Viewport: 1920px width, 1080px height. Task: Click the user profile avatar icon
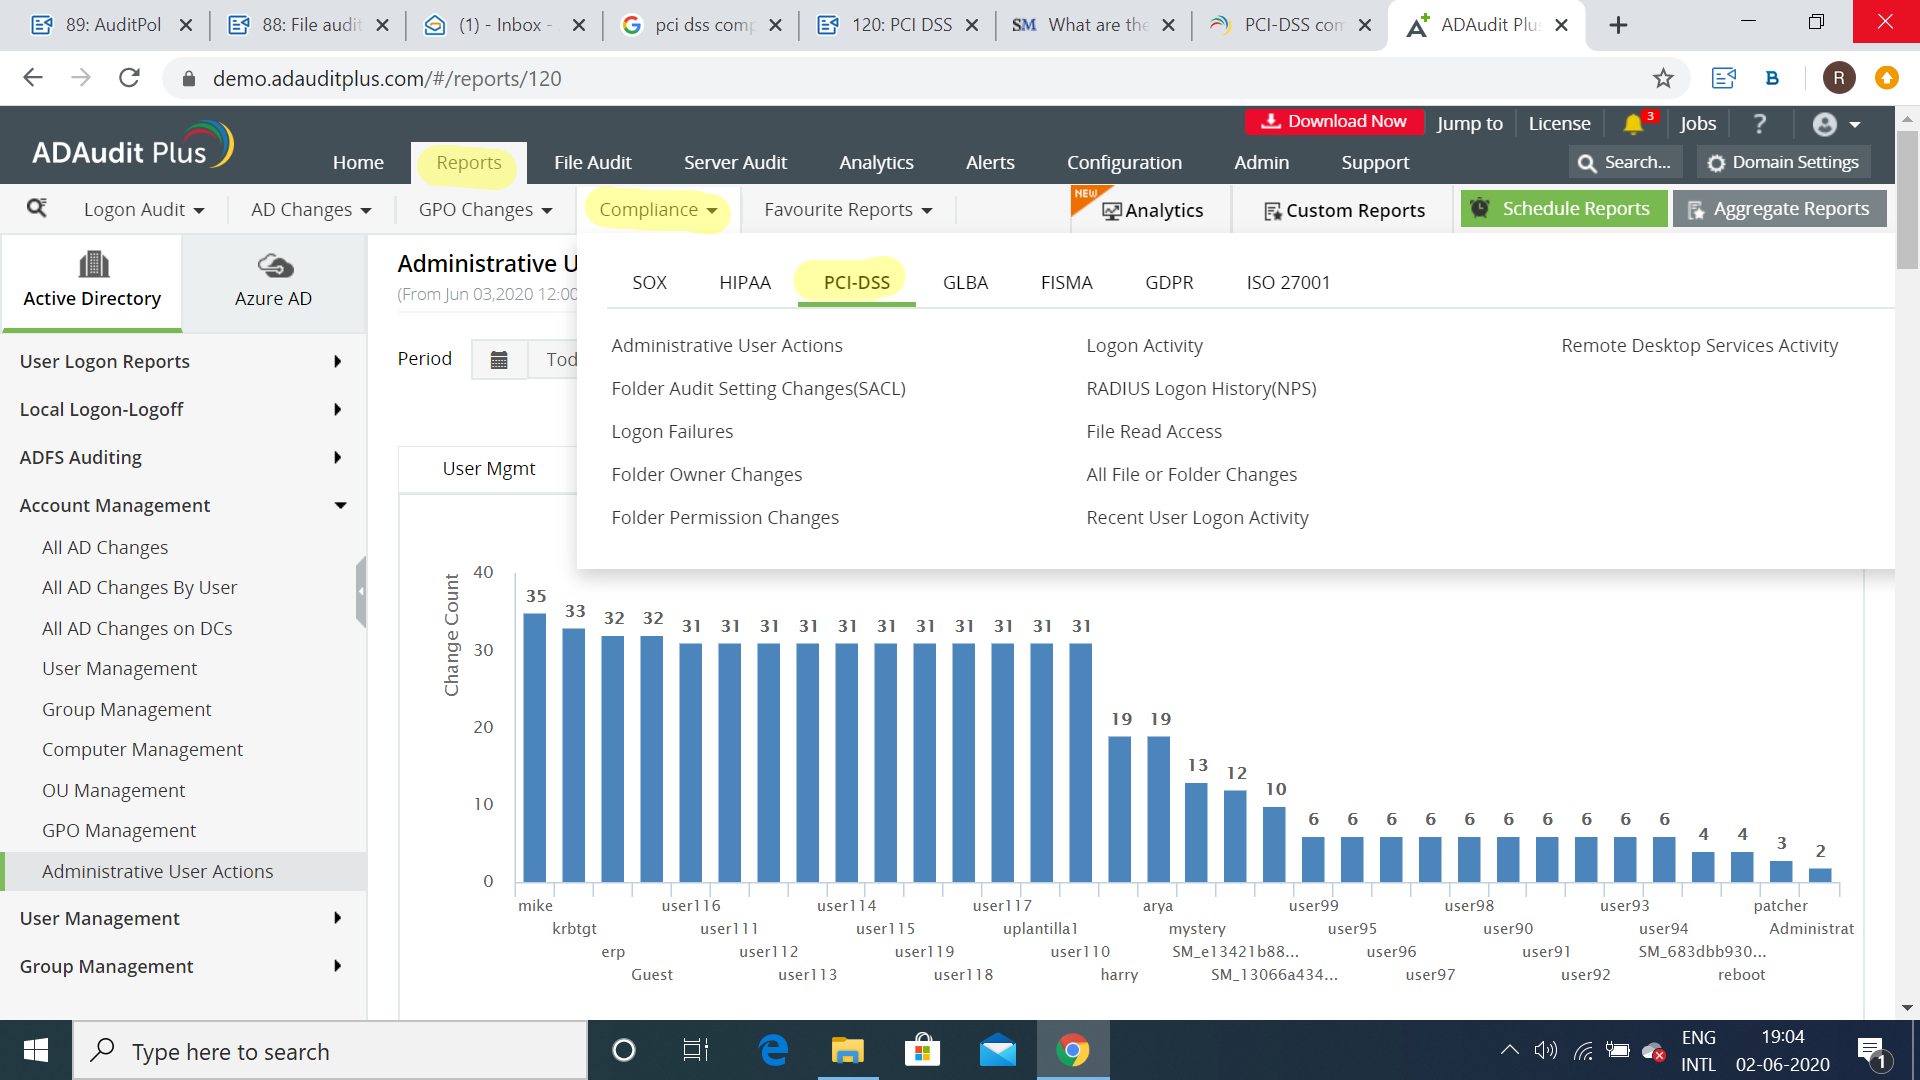(1825, 124)
